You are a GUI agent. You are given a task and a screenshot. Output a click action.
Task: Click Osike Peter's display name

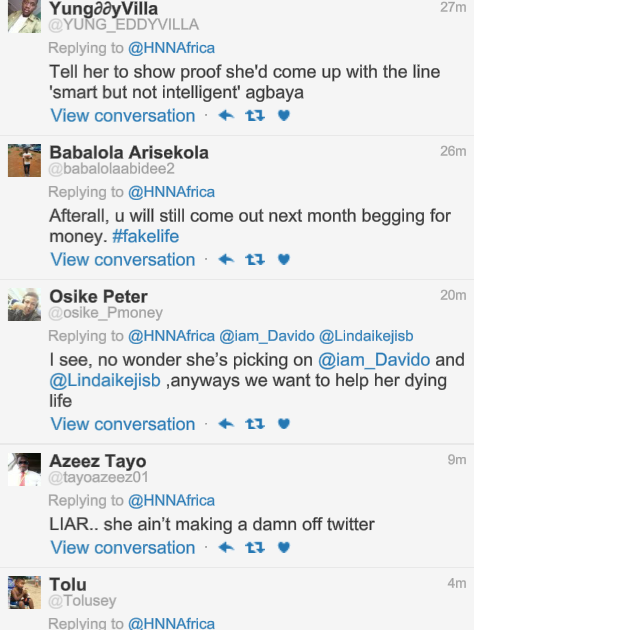98,297
